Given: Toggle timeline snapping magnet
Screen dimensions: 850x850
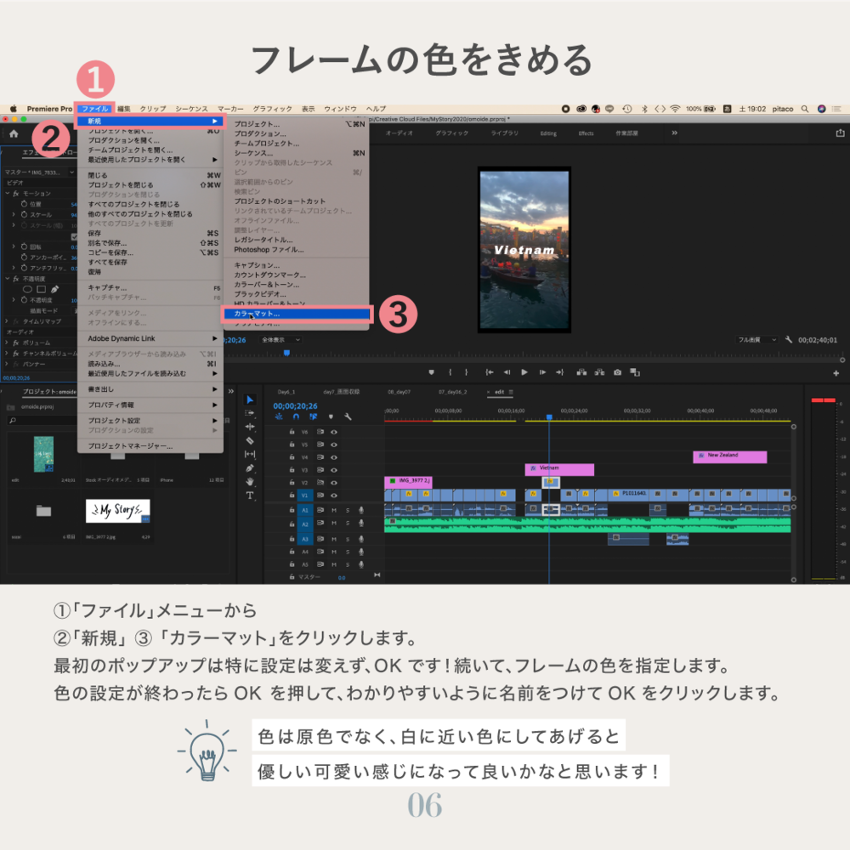Looking at the screenshot, I should [296, 417].
